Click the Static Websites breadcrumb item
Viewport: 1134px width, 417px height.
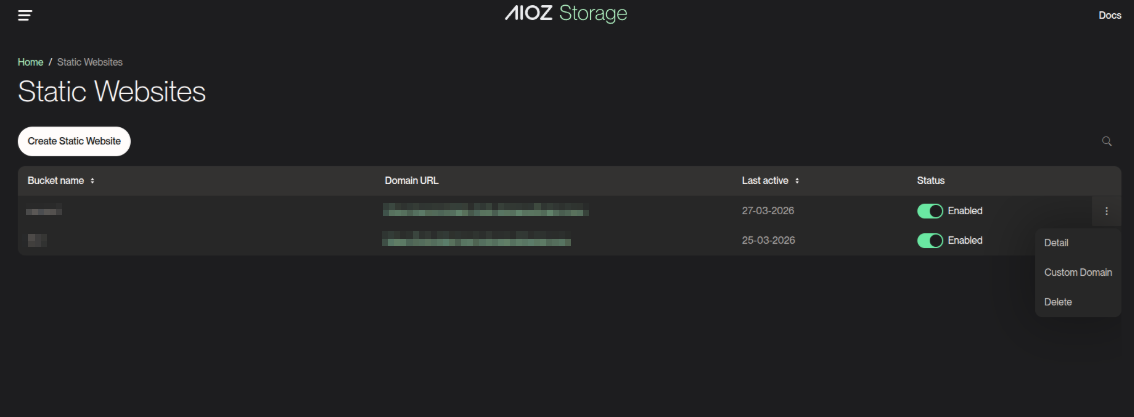90,62
